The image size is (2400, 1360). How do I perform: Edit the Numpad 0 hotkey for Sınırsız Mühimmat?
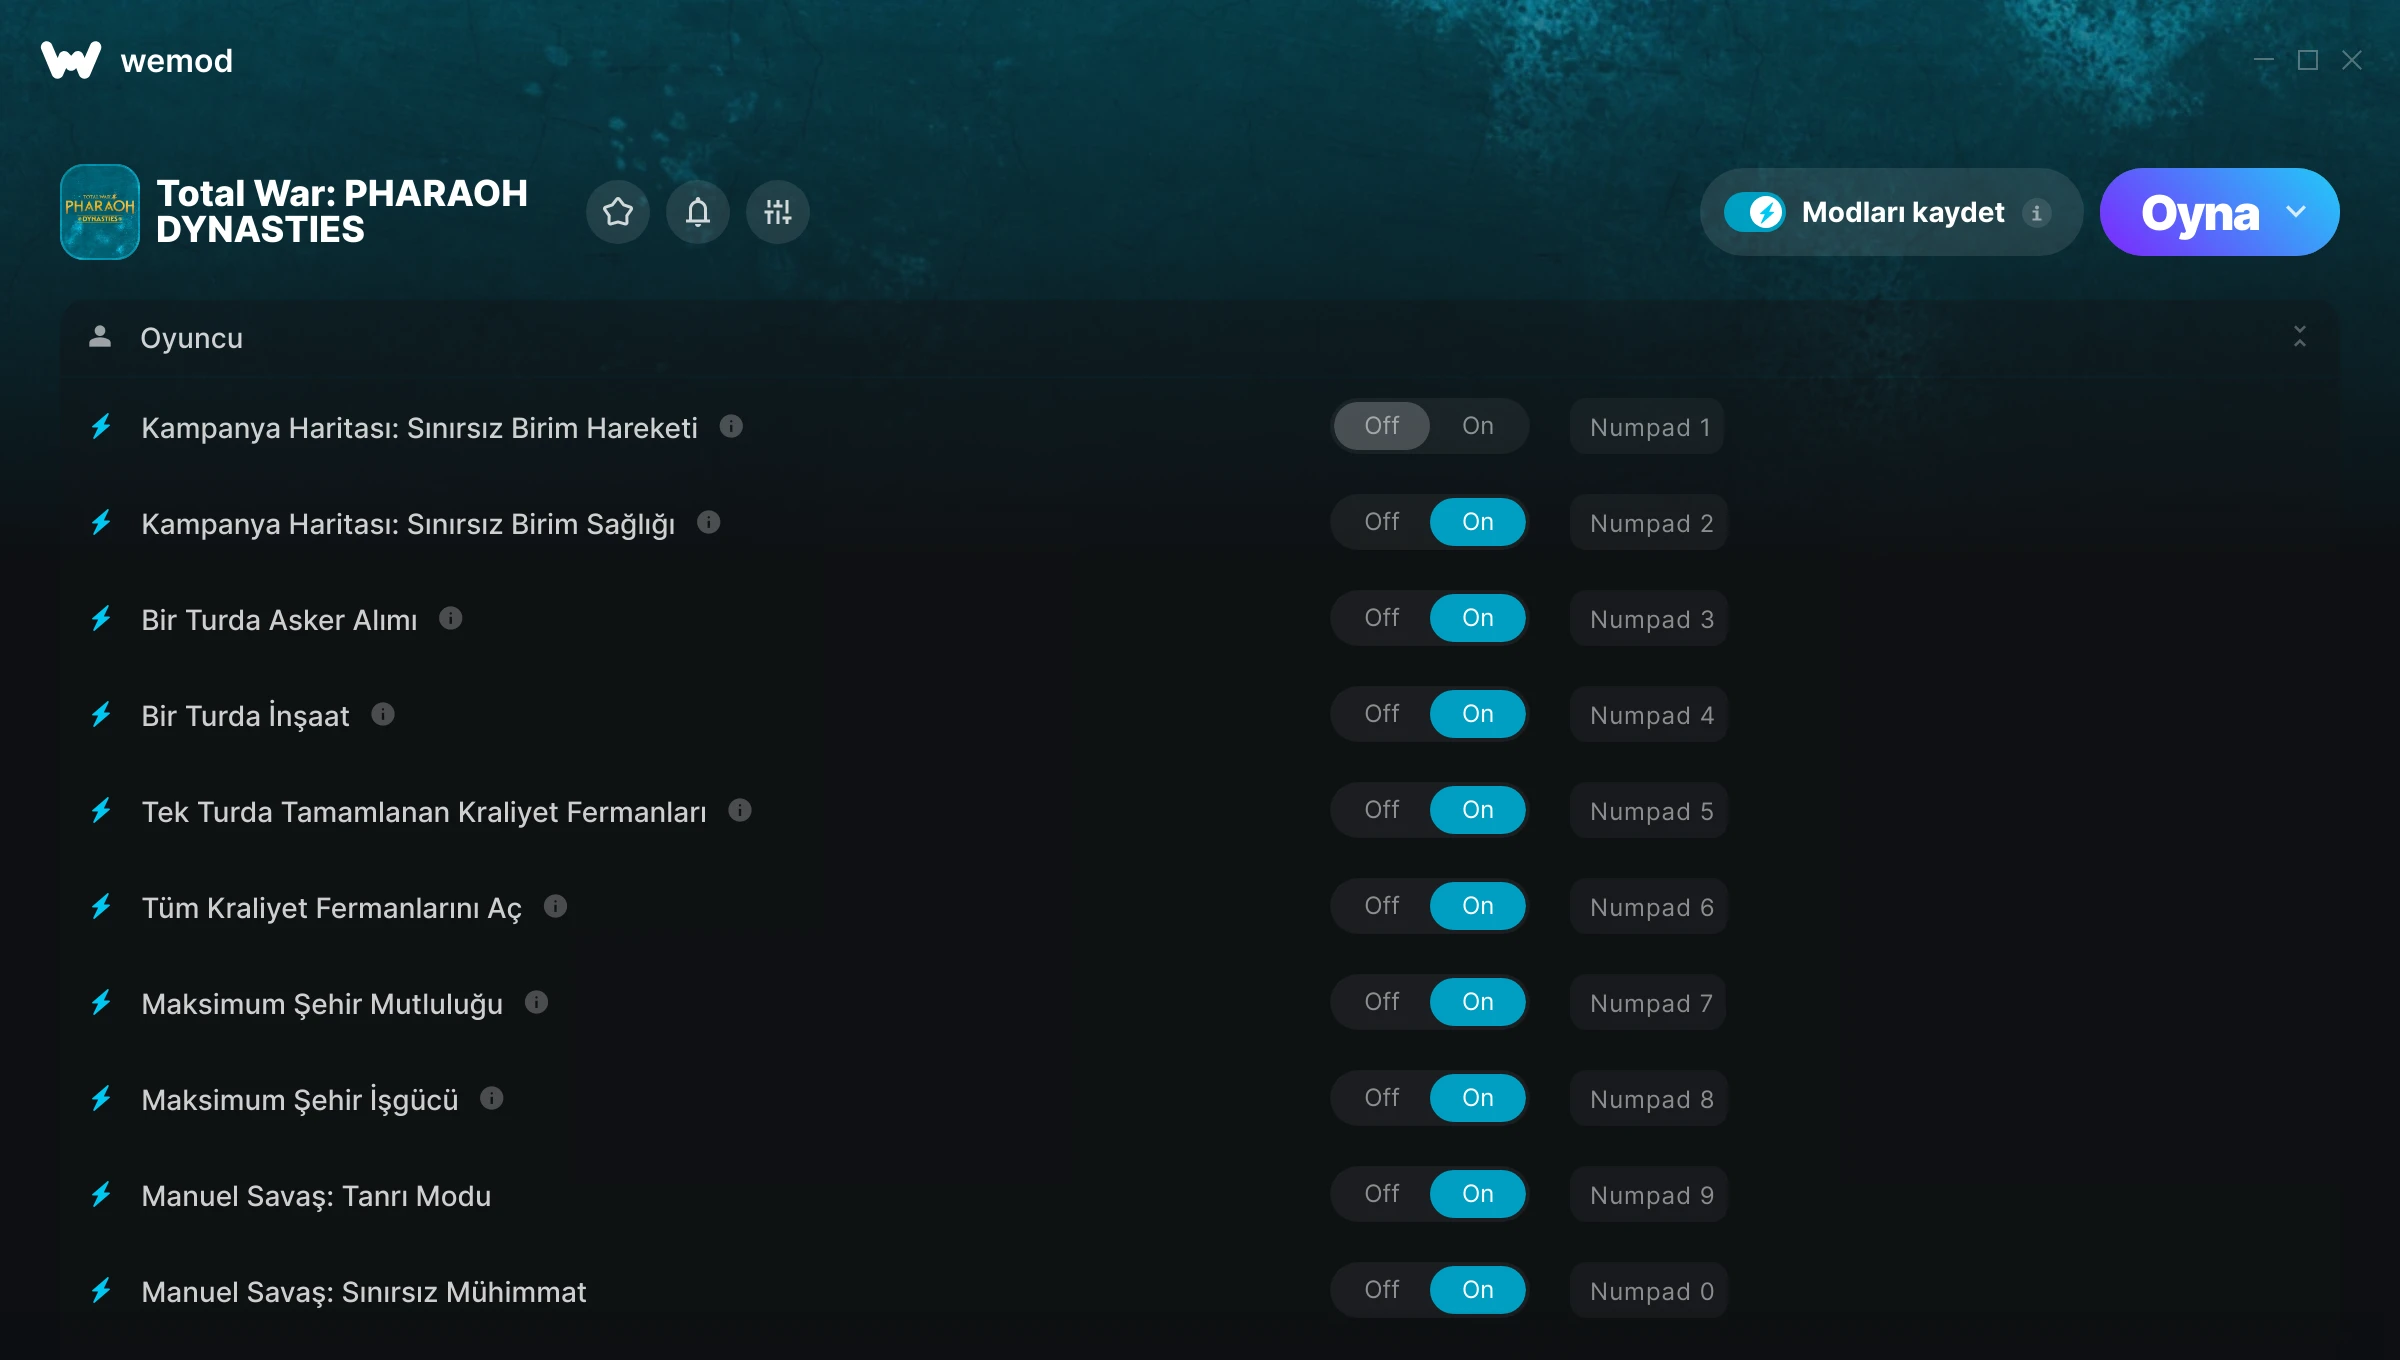[x=1650, y=1291]
